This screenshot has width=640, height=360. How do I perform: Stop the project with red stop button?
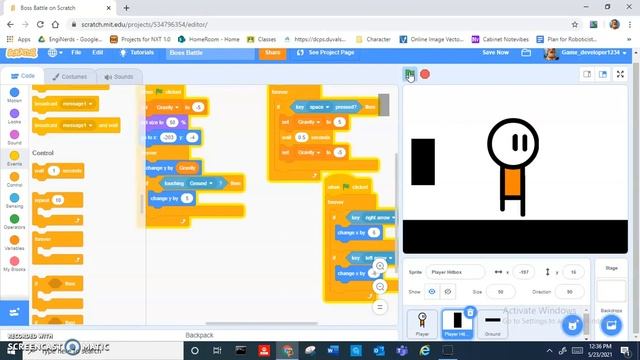click(x=425, y=74)
